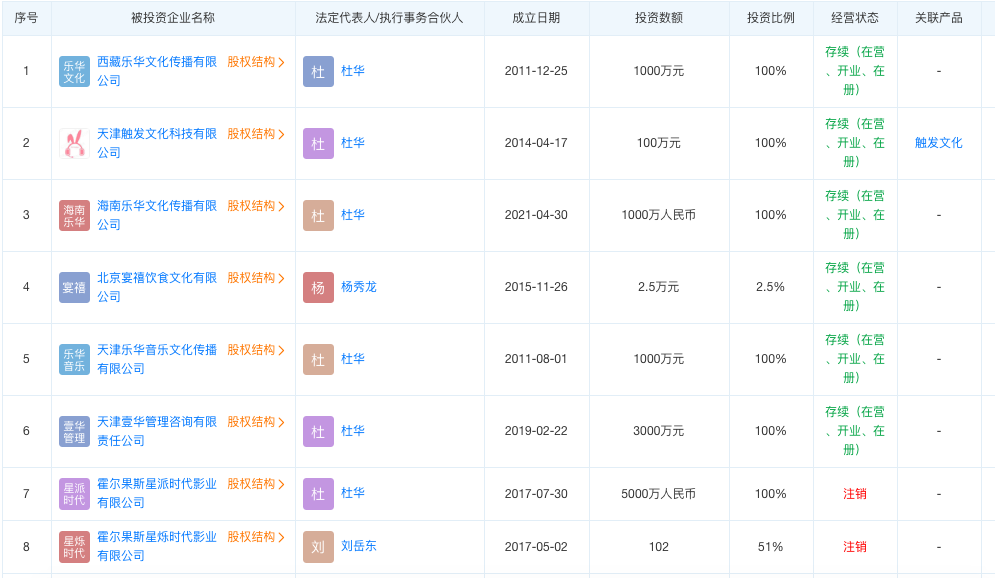Select the 3000万元 investment amount cell

pyautogui.click(x=659, y=431)
